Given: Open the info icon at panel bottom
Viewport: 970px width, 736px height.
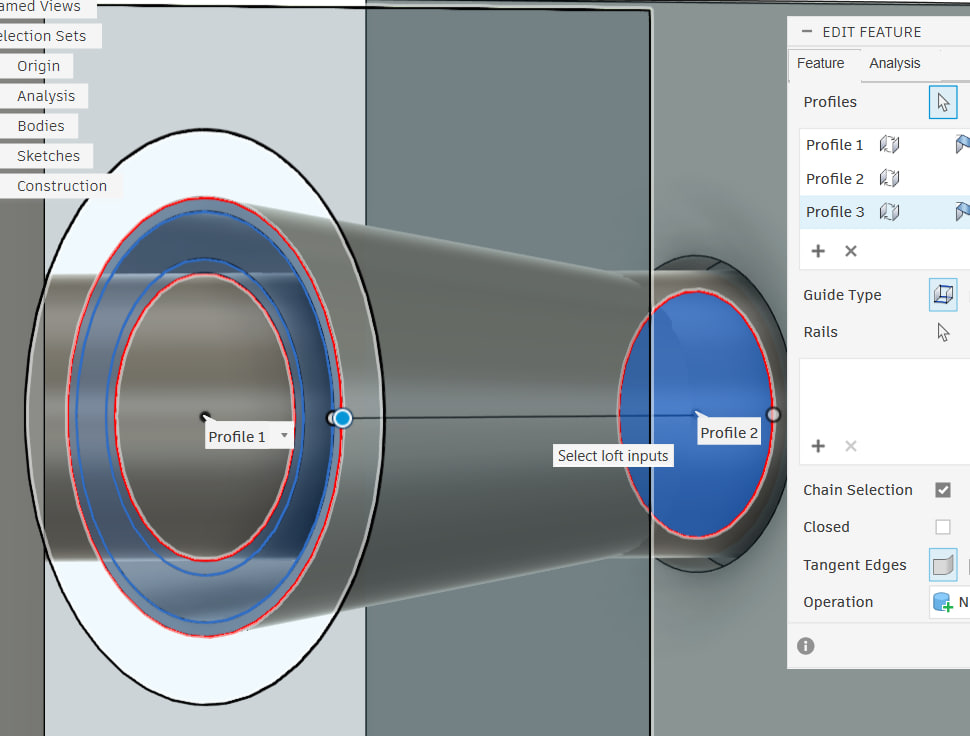Looking at the screenshot, I should (805, 646).
